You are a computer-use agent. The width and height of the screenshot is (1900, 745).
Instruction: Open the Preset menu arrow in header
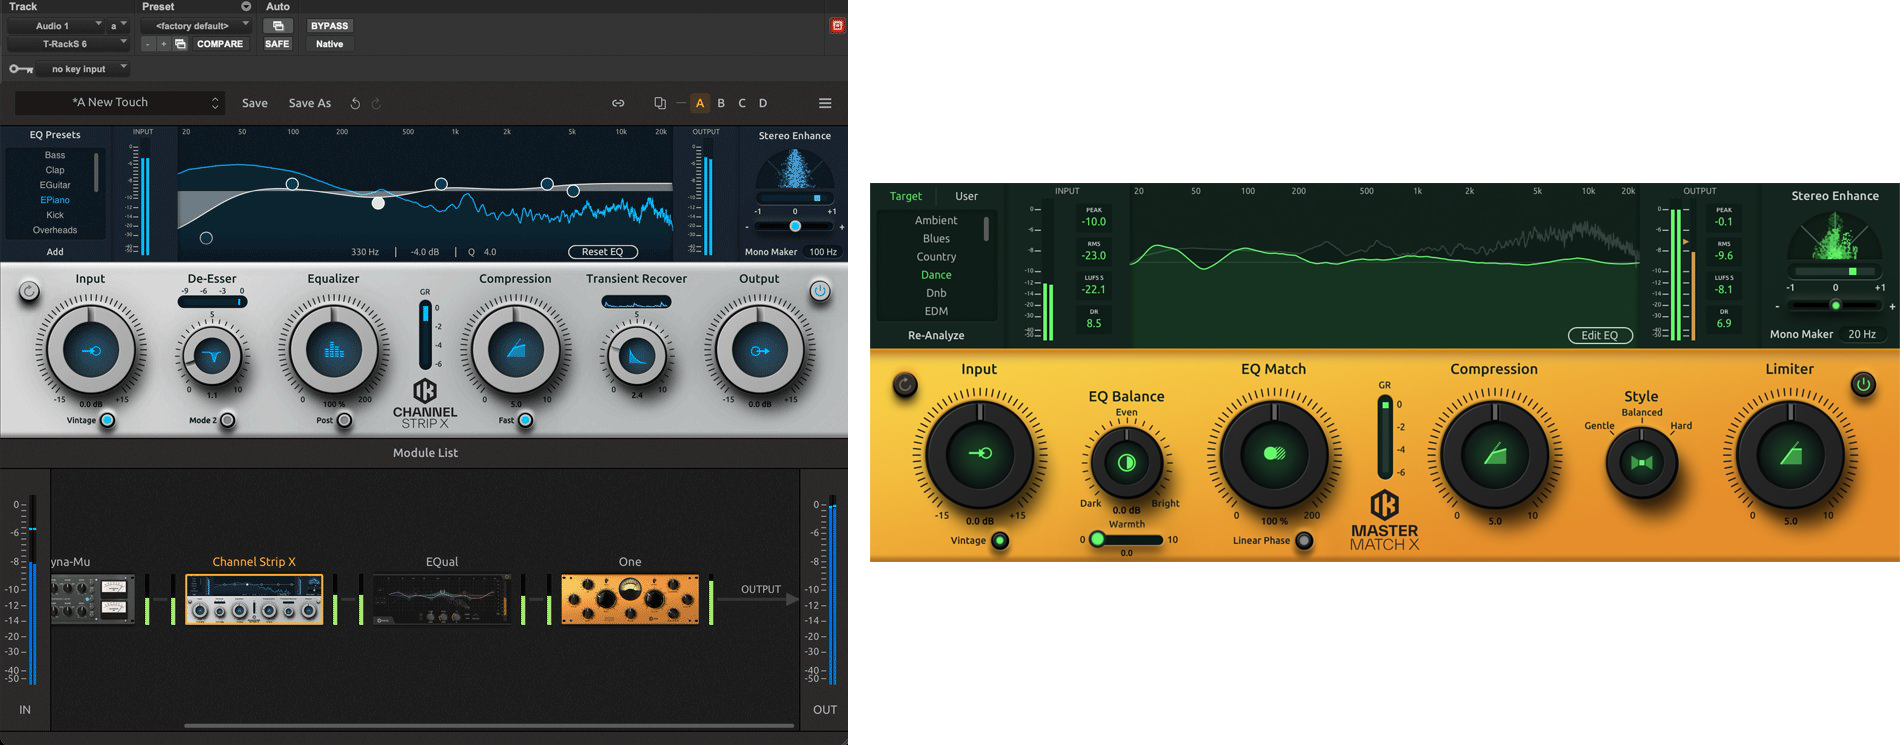coord(246,7)
